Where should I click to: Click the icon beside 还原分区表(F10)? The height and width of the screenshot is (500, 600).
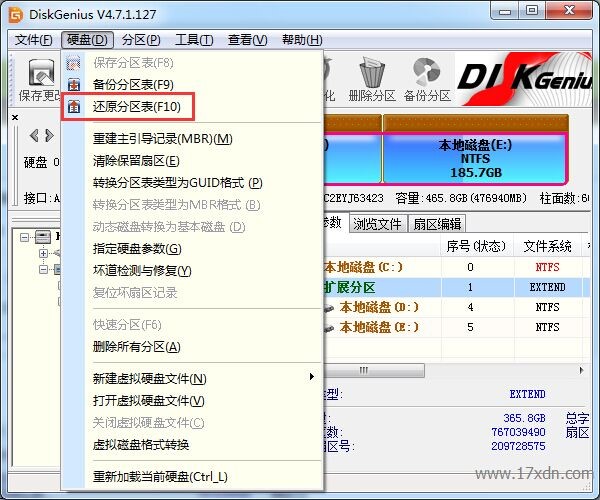tap(73, 106)
